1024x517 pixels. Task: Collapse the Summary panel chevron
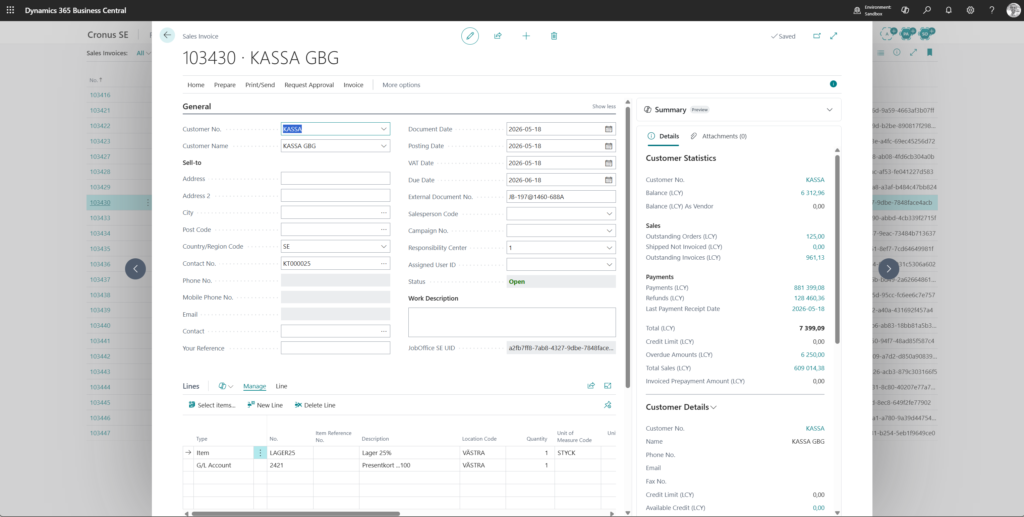[x=829, y=110]
